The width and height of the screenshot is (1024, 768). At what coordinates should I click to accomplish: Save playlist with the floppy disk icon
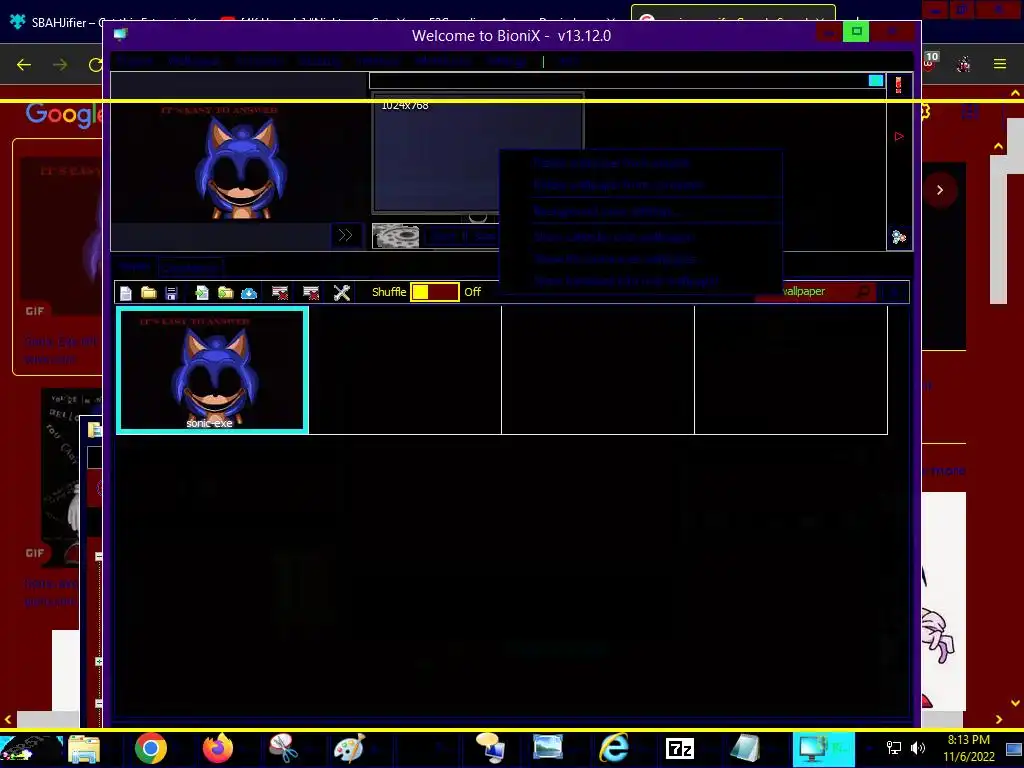pos(171,293)
